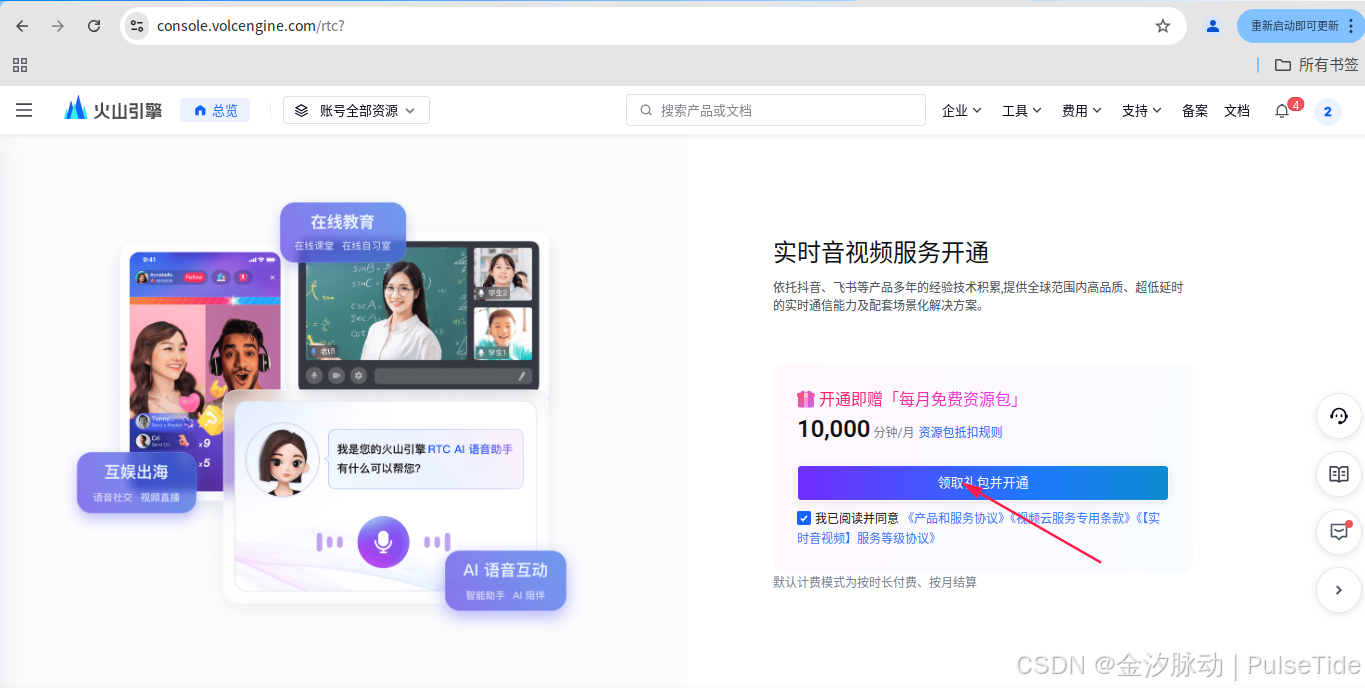Click the 火山引擎 logo
1365x688 pixels.
pos(112,110)
